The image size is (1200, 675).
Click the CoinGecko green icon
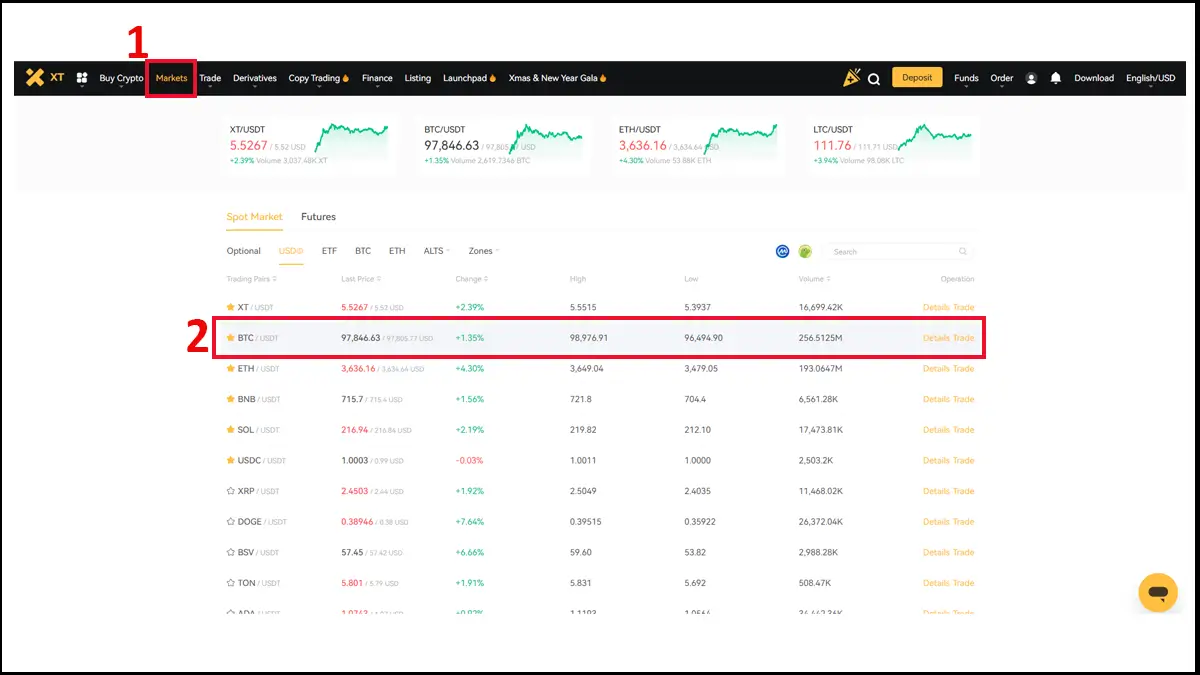pyautogui.click(x=805, y=251)
